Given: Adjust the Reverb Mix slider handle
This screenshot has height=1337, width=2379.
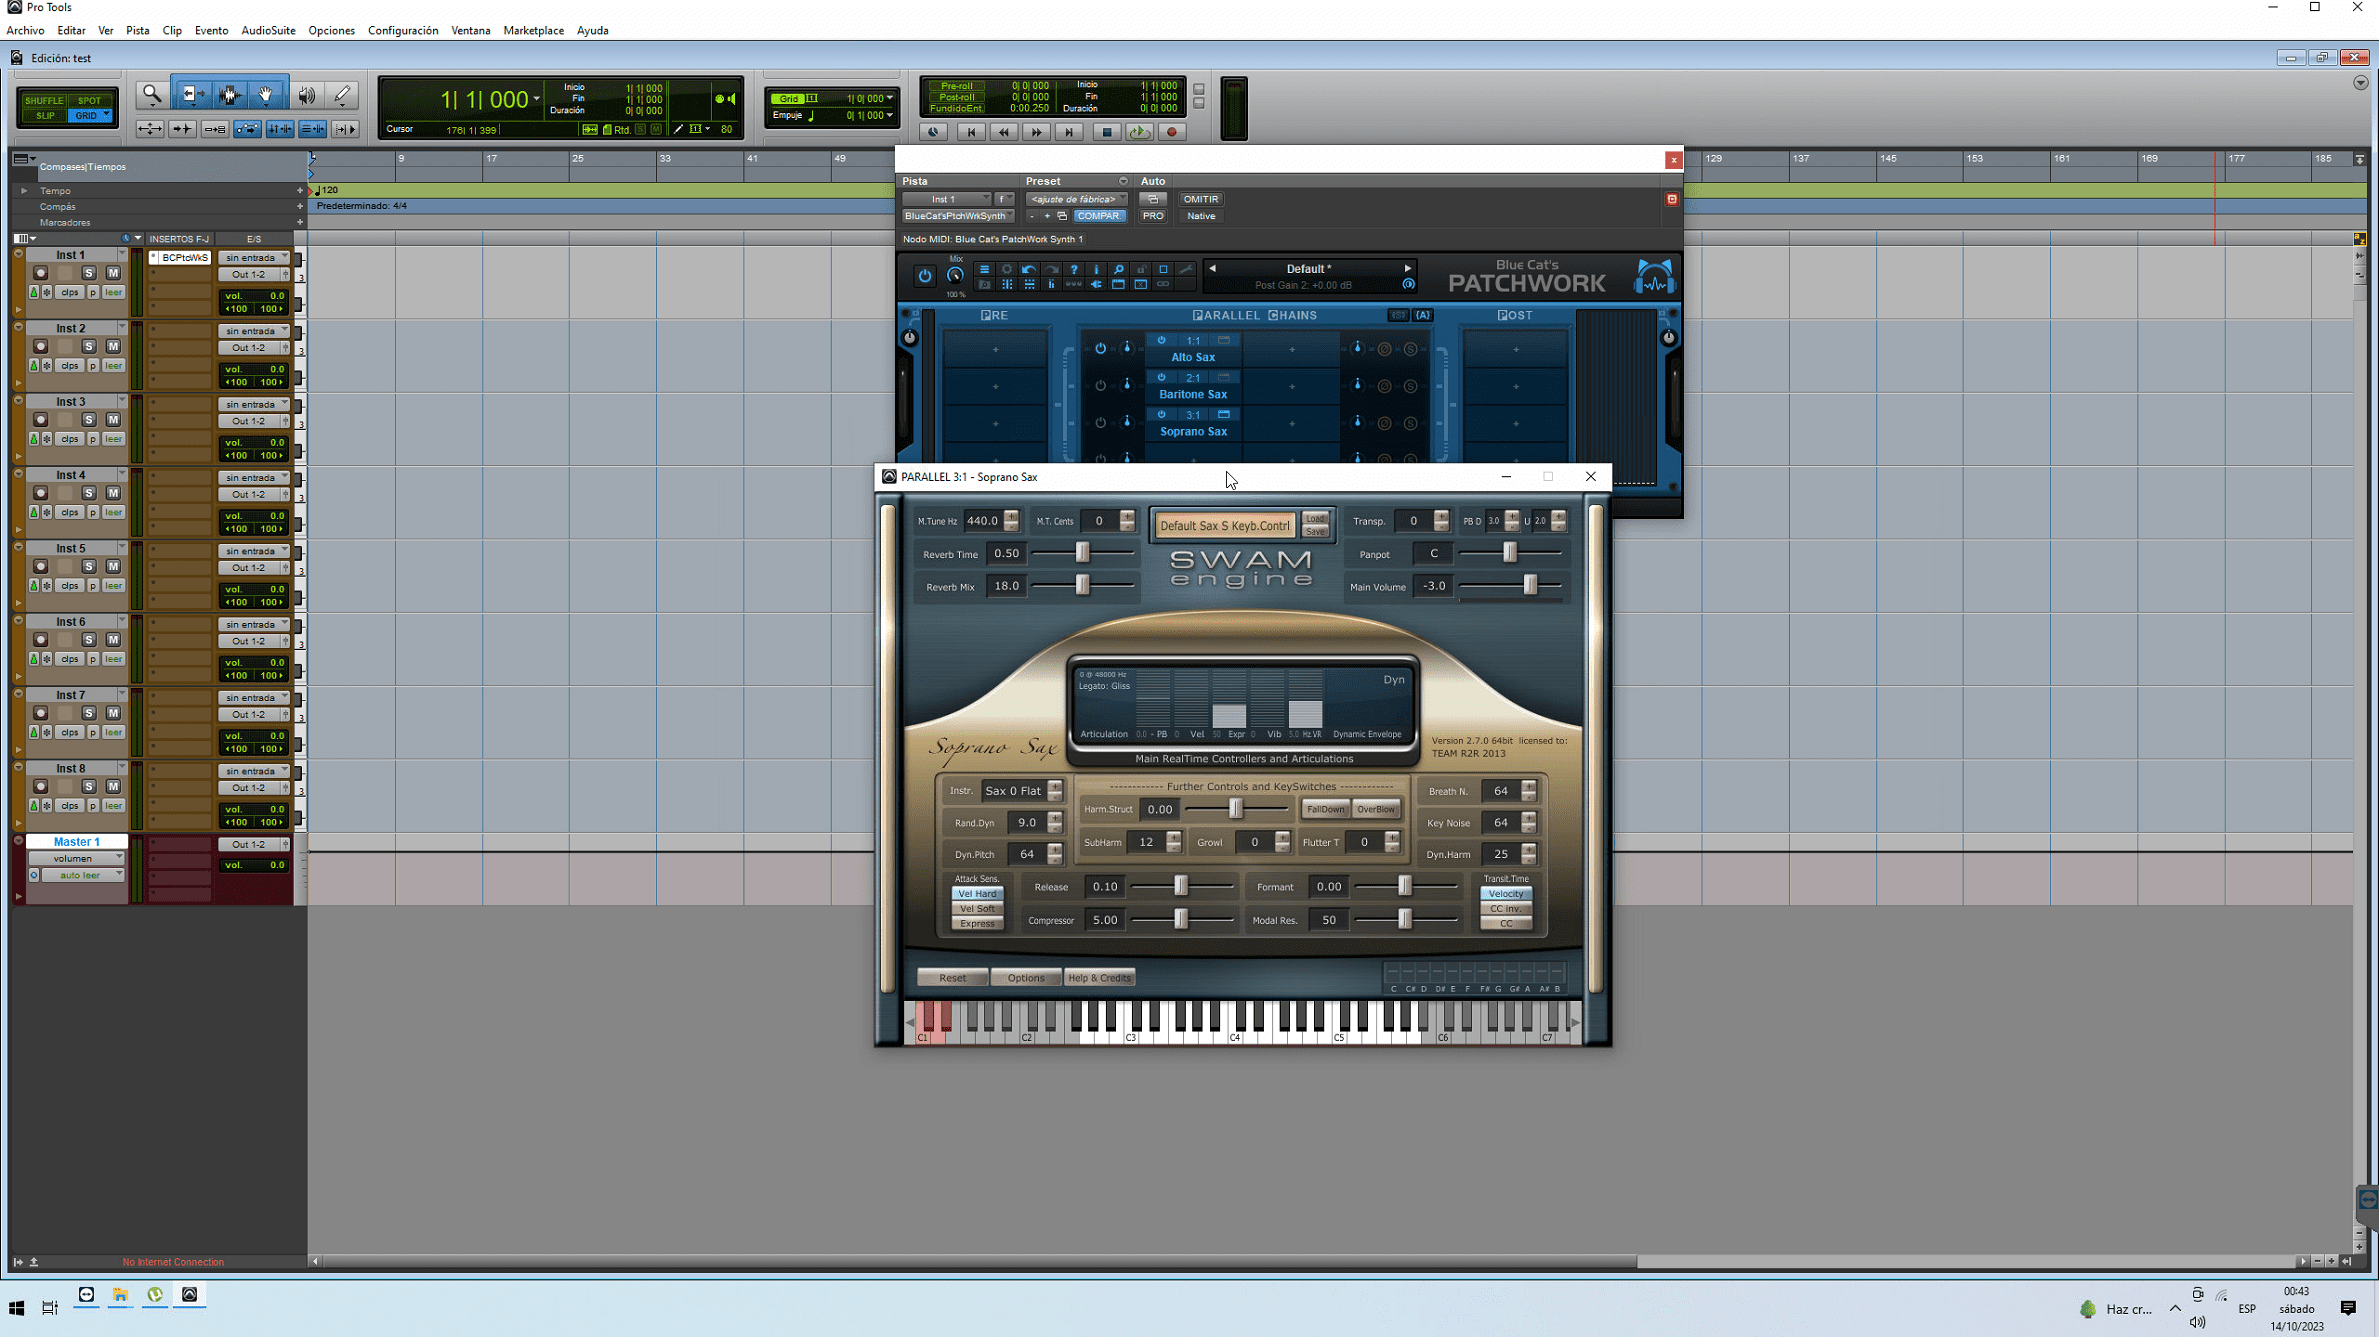Looking at the screenshot, I should (x=1082, y=586).
